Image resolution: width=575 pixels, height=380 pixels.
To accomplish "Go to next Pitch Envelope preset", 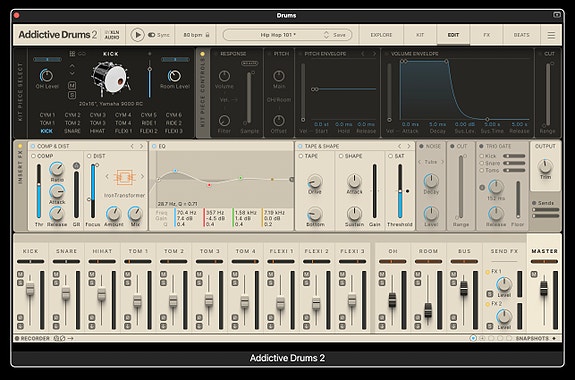I will tap(374, 54).
